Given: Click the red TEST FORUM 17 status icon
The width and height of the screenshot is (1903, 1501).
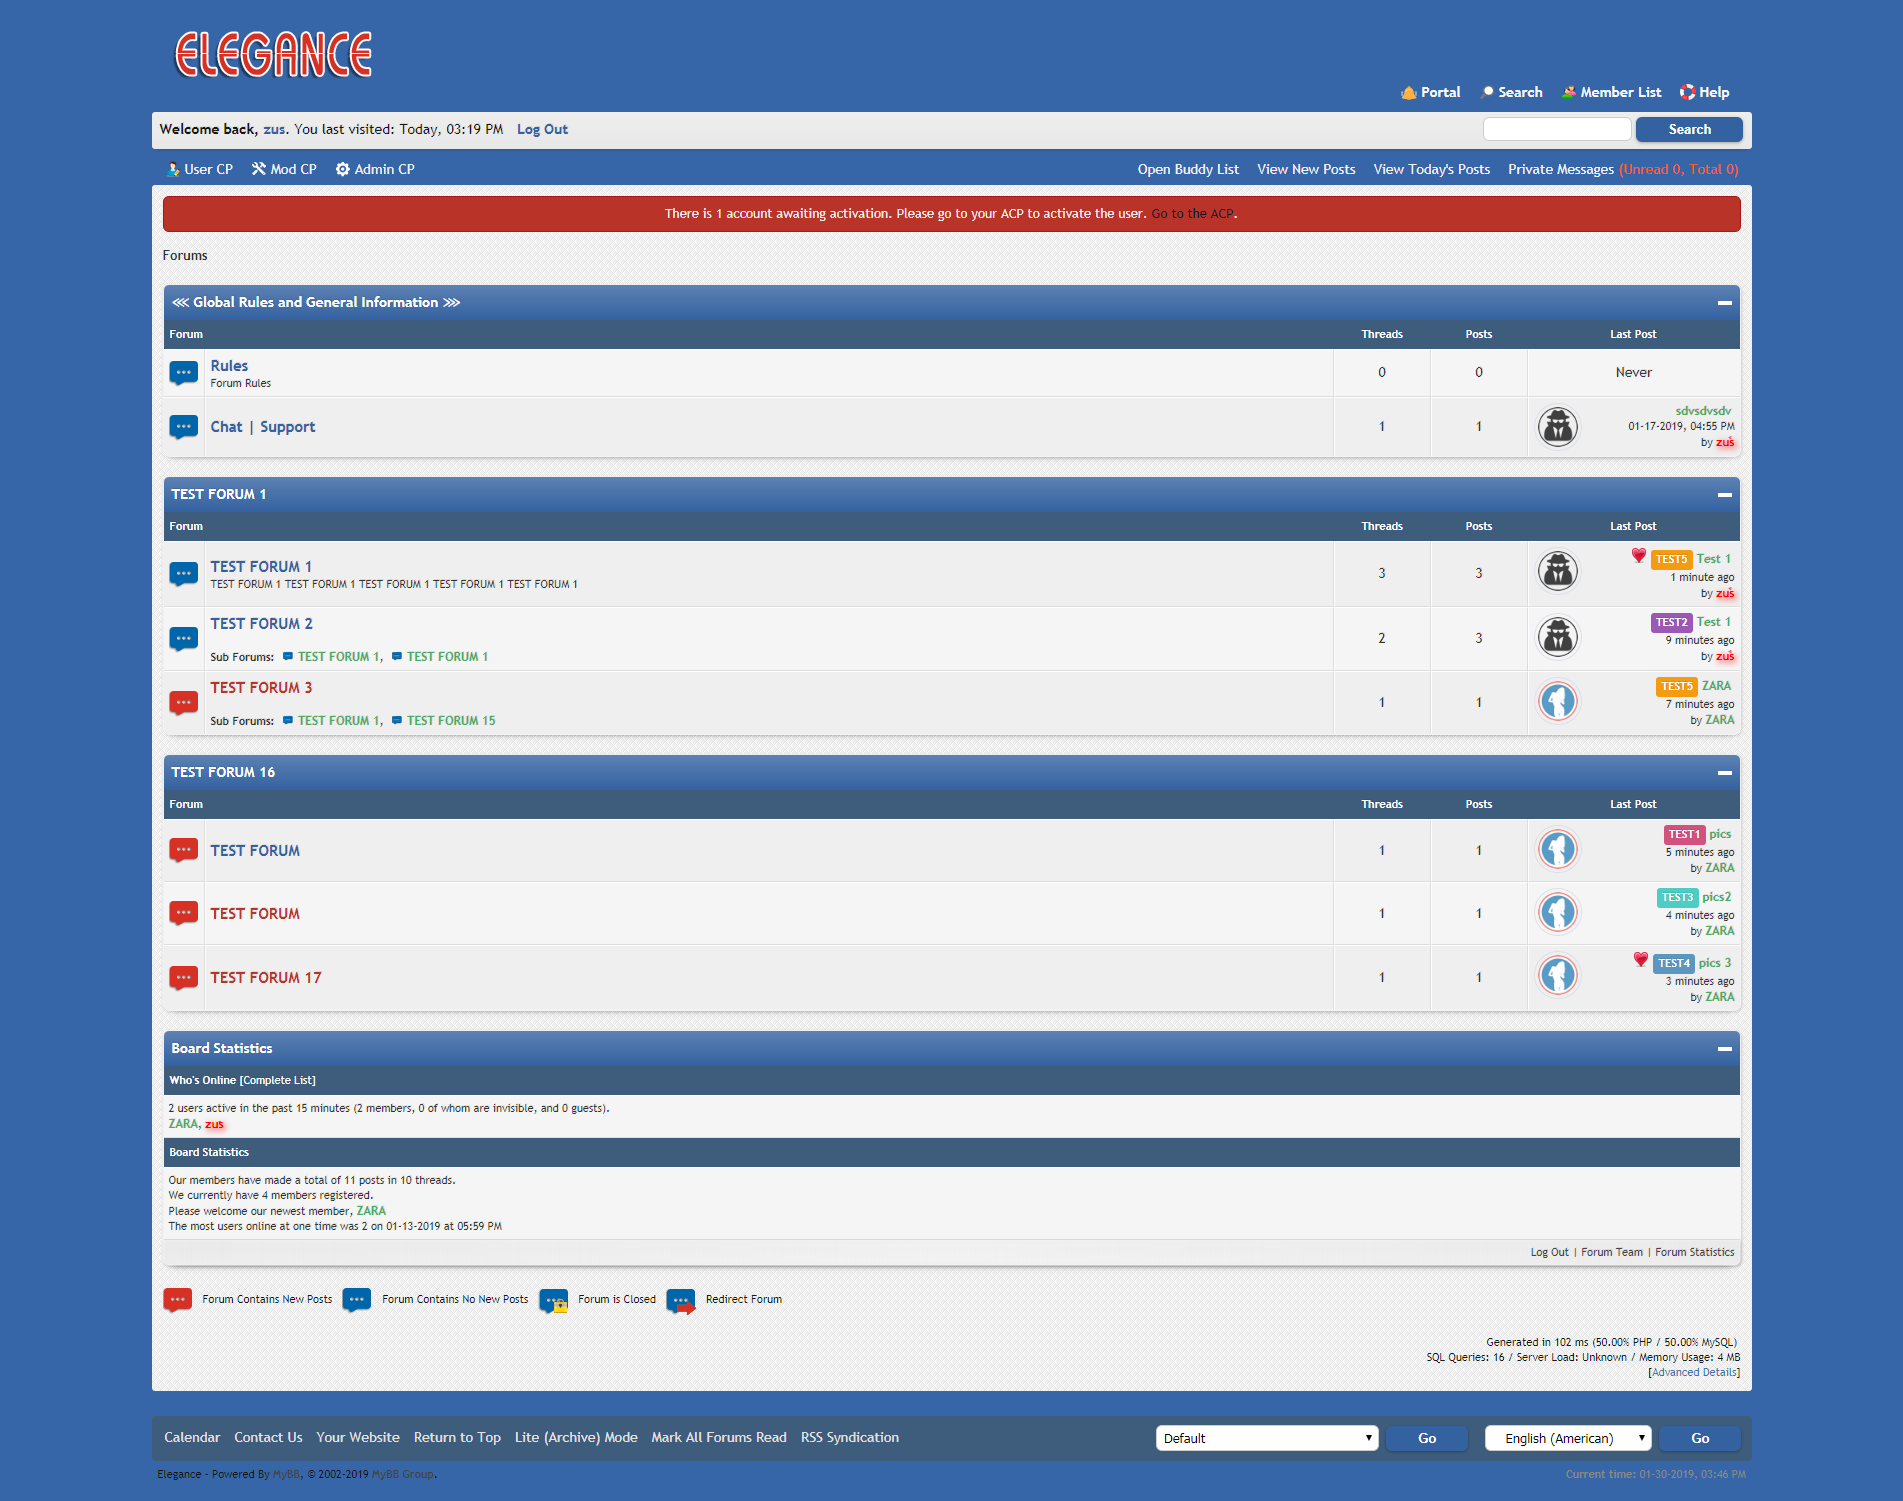Looking at the screenshot, I should (x=183, y=978).
